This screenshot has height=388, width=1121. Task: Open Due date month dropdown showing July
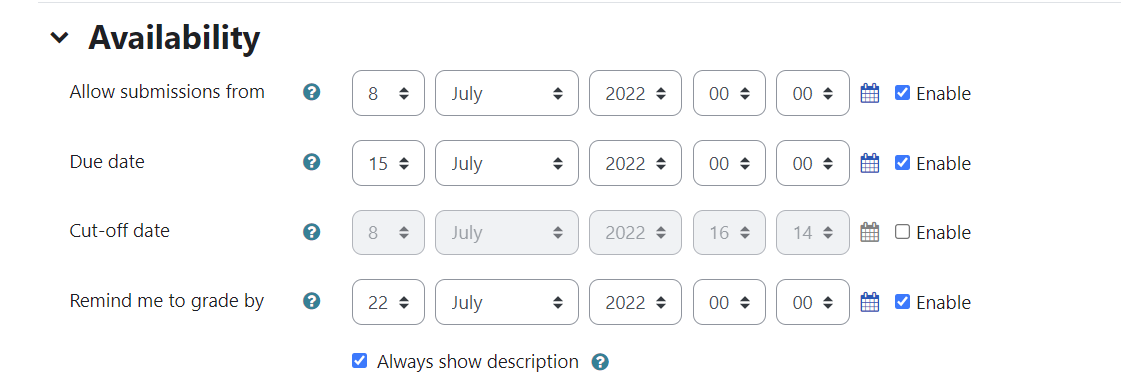click(x=506, y=163)
